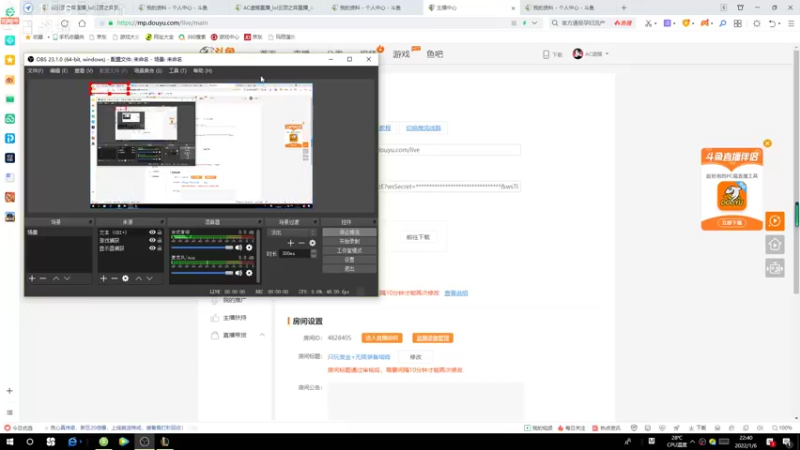The height and width of the screenshot is (450, 800).
Task: Open OBS 帮助(H) menu
Action: (x=203, y=71)
